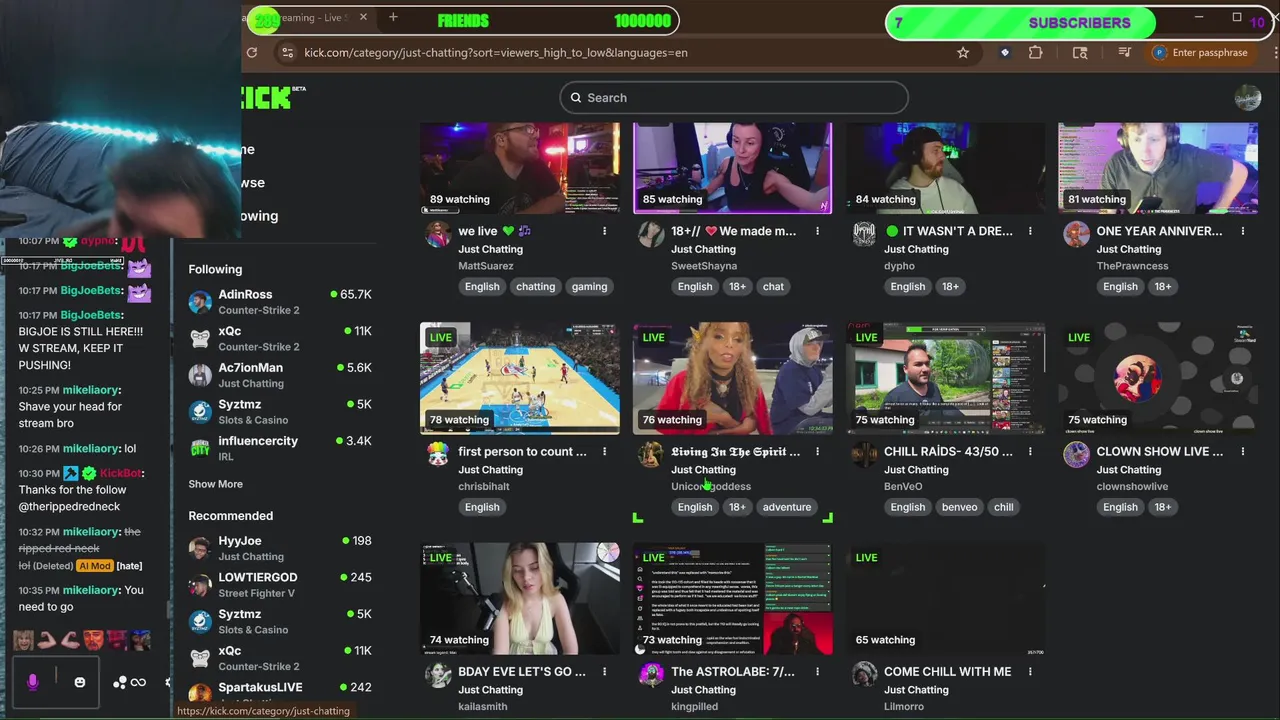Open SweetShayna channel avatar
Screen dimensions: 1280x720
point(651,235)
